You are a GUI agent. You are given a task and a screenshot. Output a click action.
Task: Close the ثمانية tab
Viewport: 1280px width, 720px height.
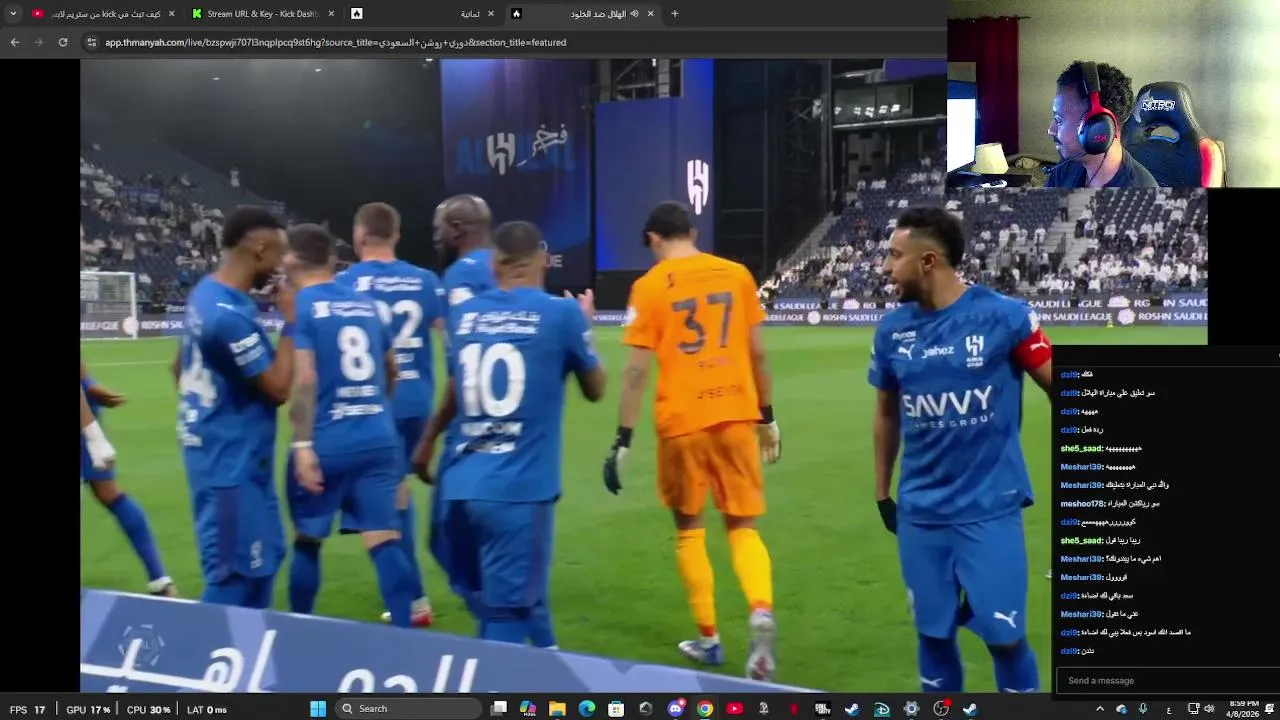tap(491, 14)
